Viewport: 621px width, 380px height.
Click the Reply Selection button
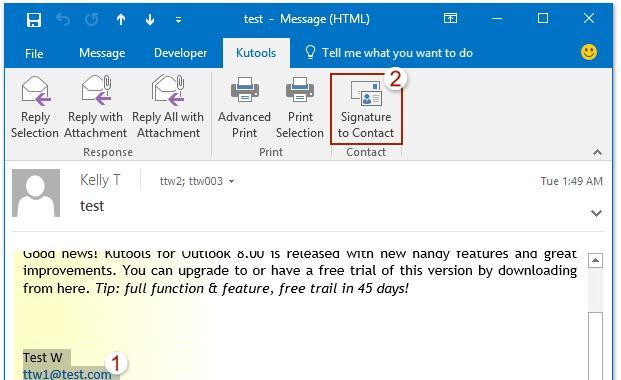coord(35,107)
